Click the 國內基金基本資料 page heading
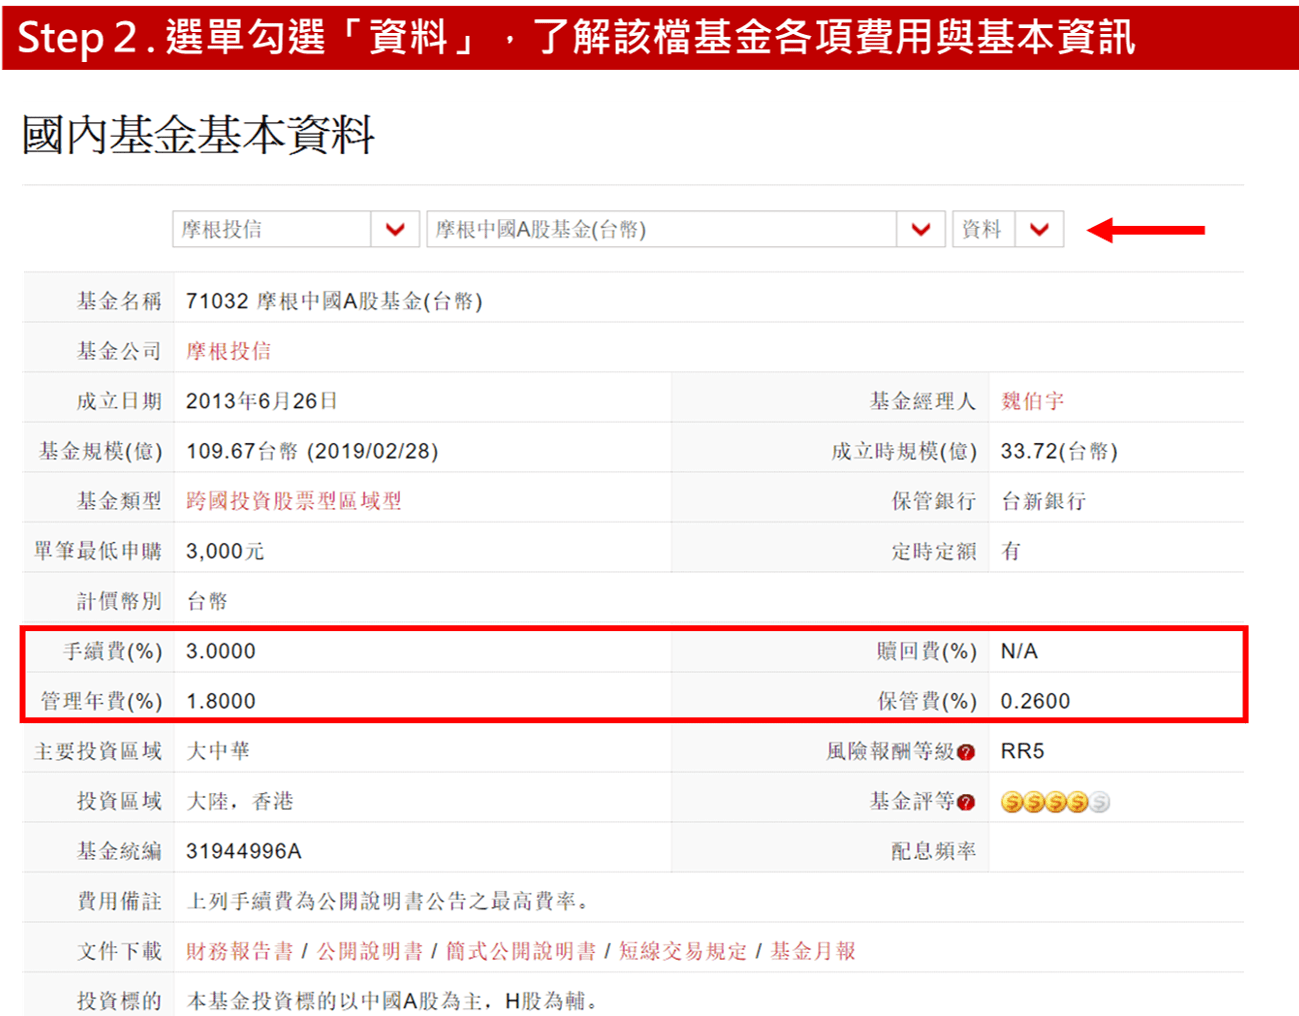1299x1016 pixels. pos(198,135)
